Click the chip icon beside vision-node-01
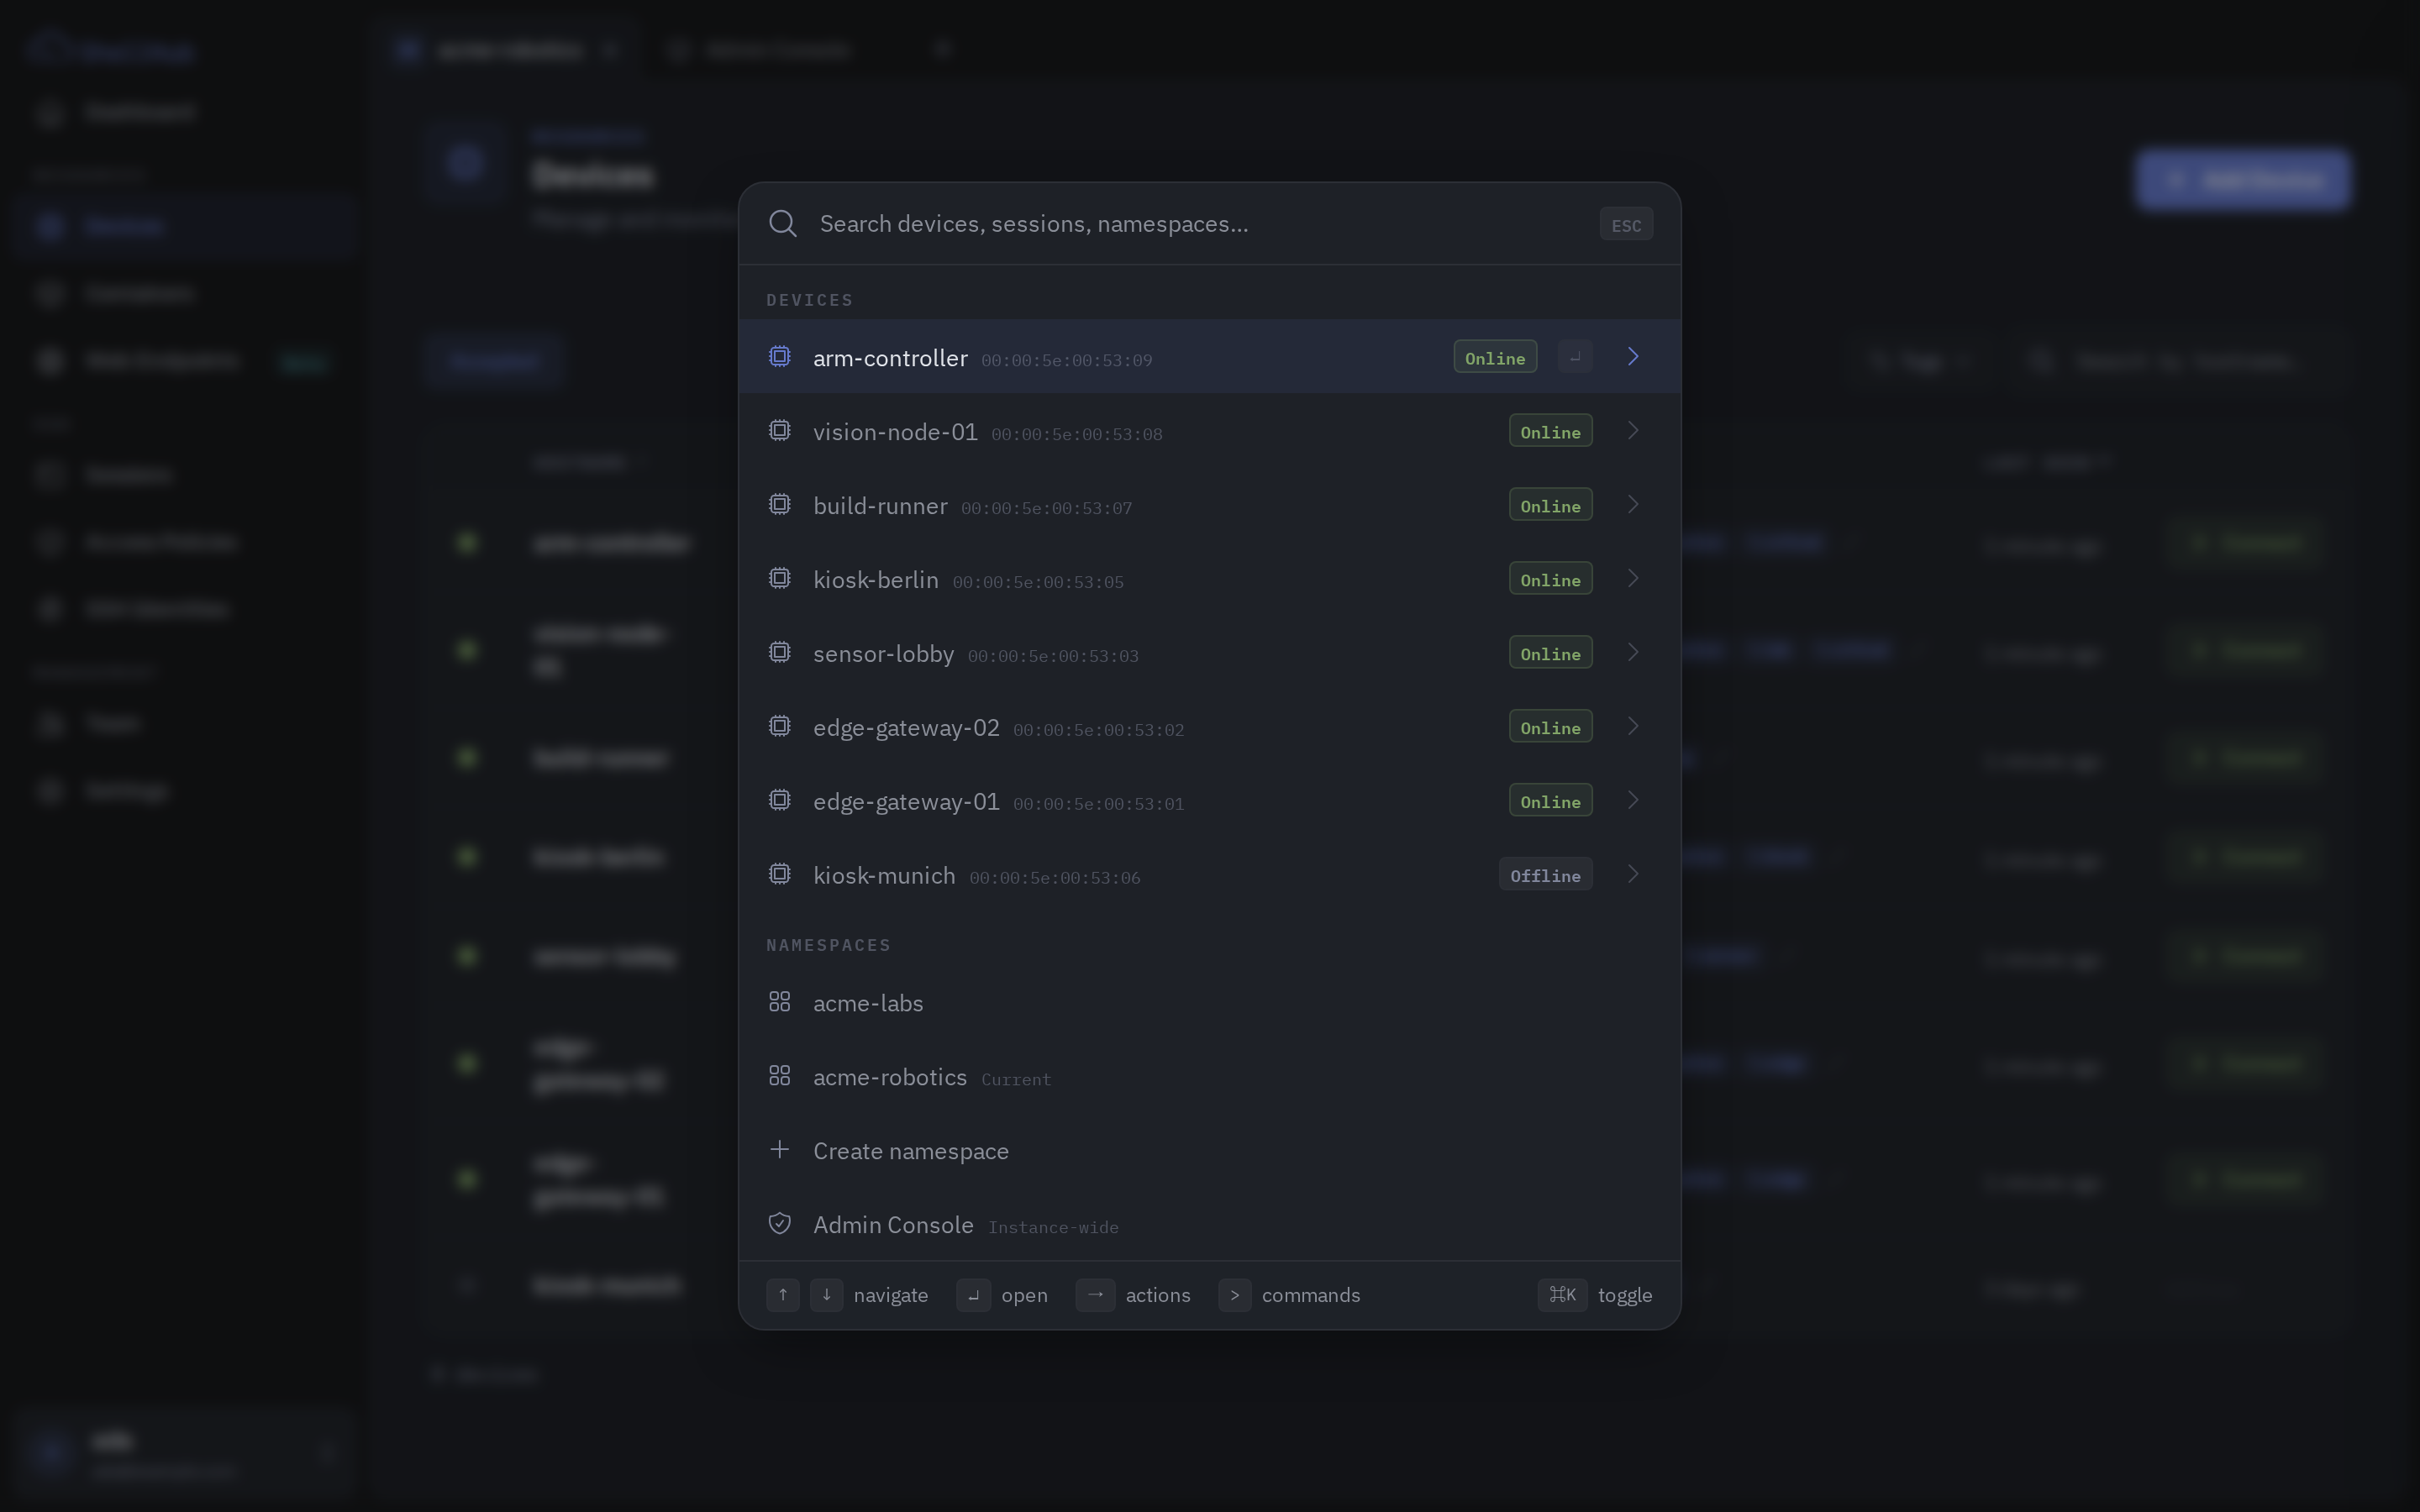The width and height of the screenshot is (2420, 1512). pos(780,431)
